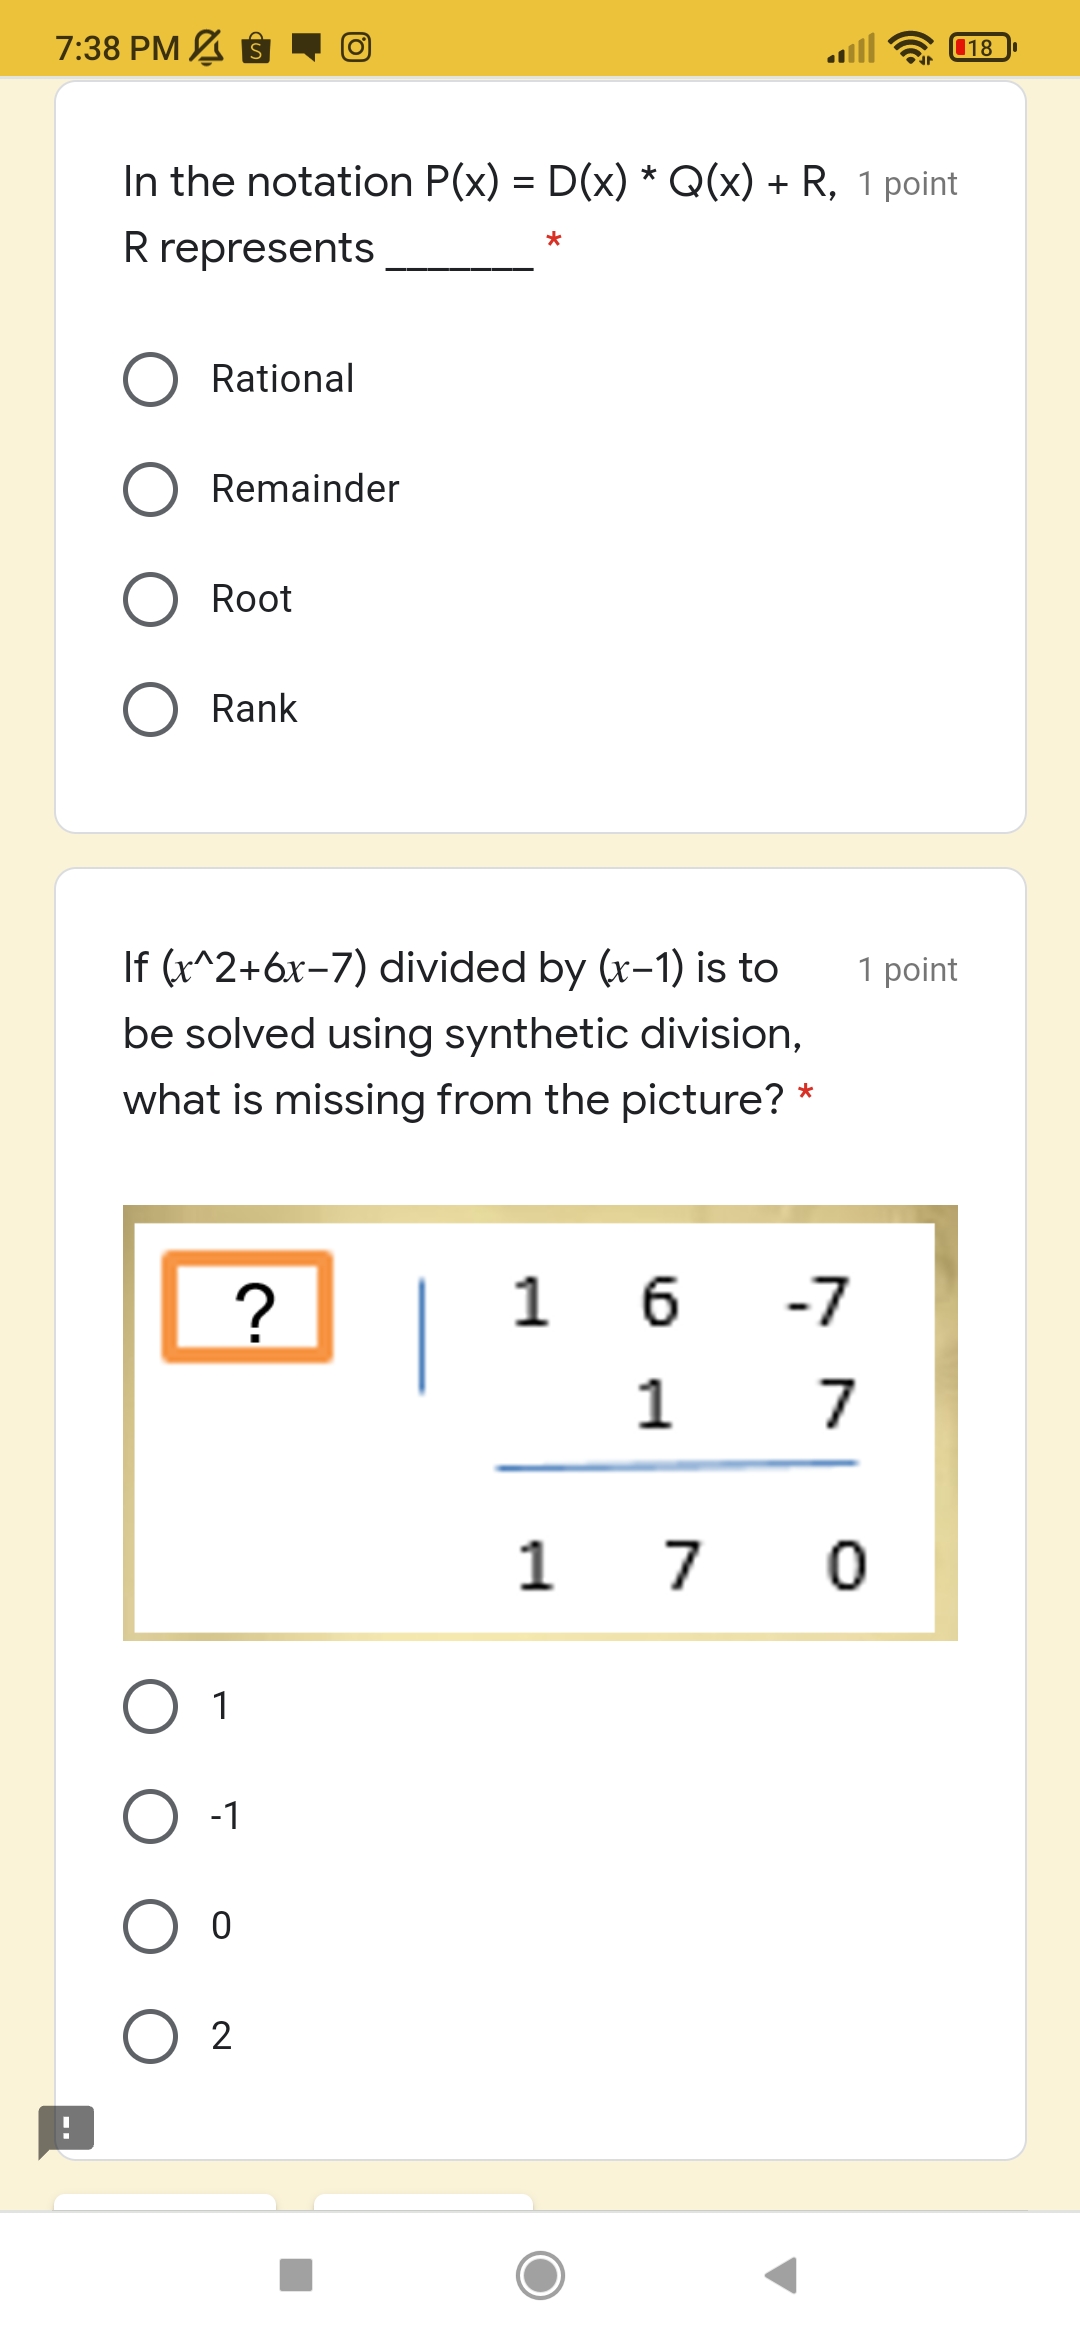Screen dimensions: 1080x2340
Task: Select the Rational answer option
Action: [x=150, y=379]
